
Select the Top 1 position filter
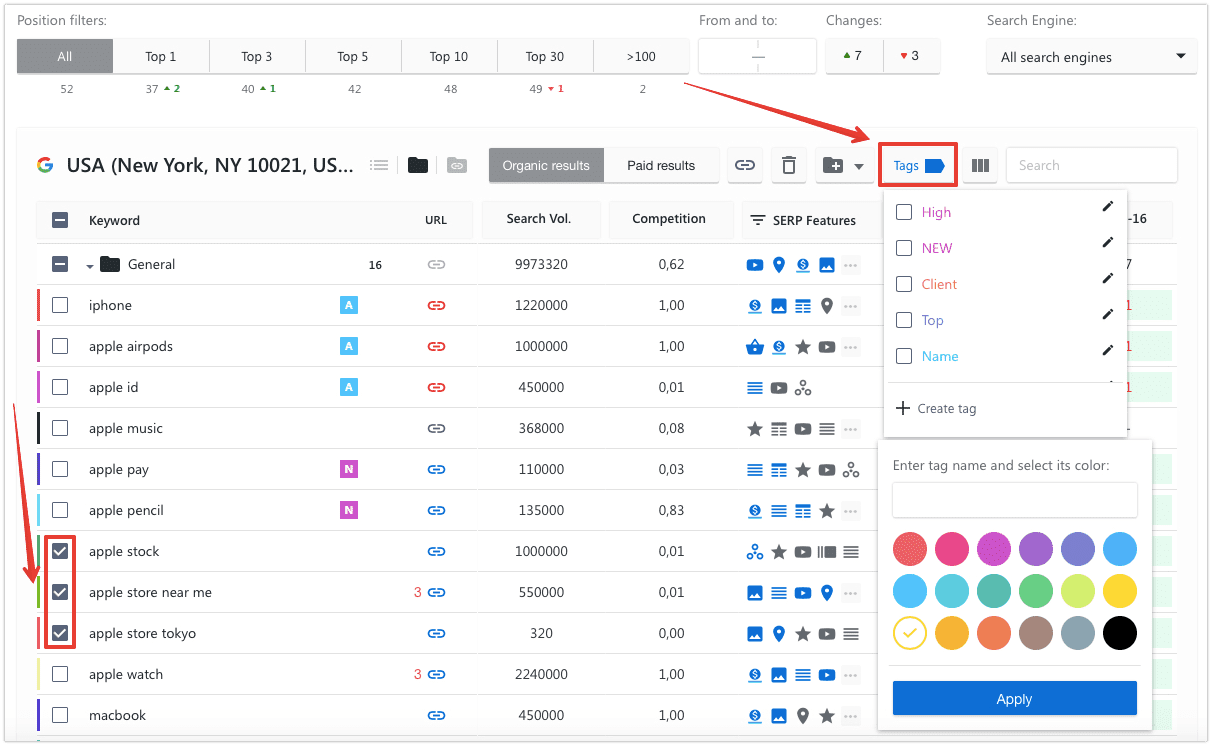click(x=161, y=56)
